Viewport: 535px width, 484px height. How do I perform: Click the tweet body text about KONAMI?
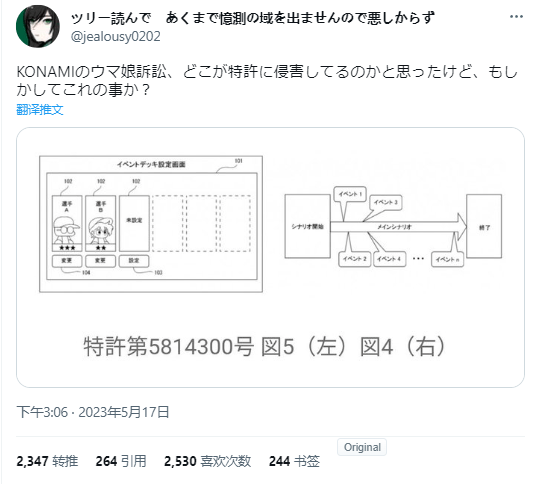click(x=267, y=81)
